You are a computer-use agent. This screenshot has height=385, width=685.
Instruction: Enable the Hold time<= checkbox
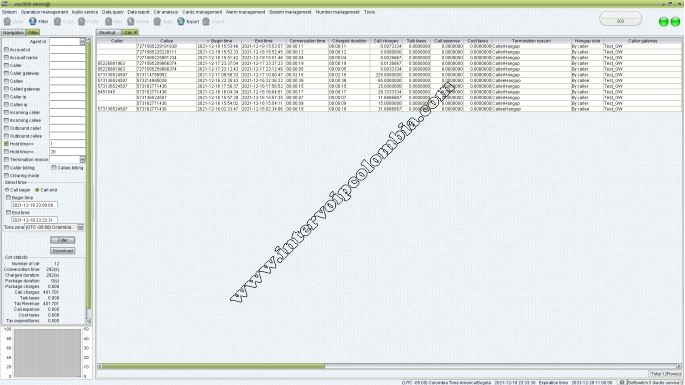[6, 151]
